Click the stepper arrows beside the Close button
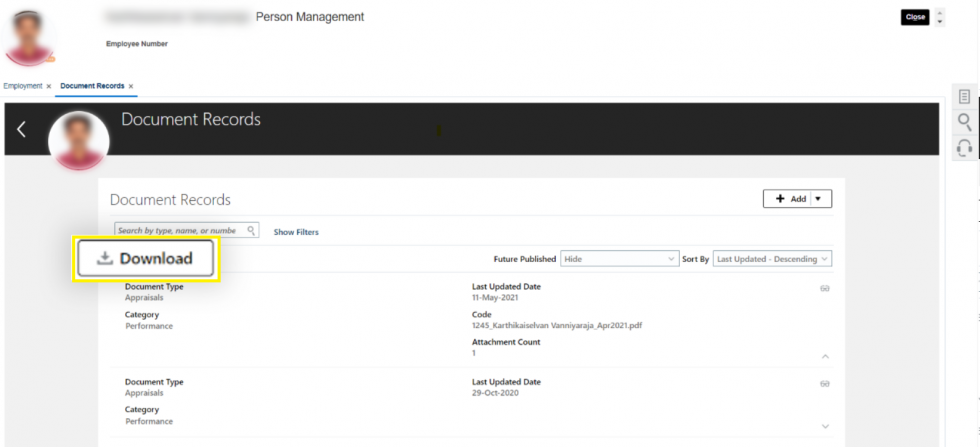The height and width of the screenshot is (447, 980). [x=939, y=17]
